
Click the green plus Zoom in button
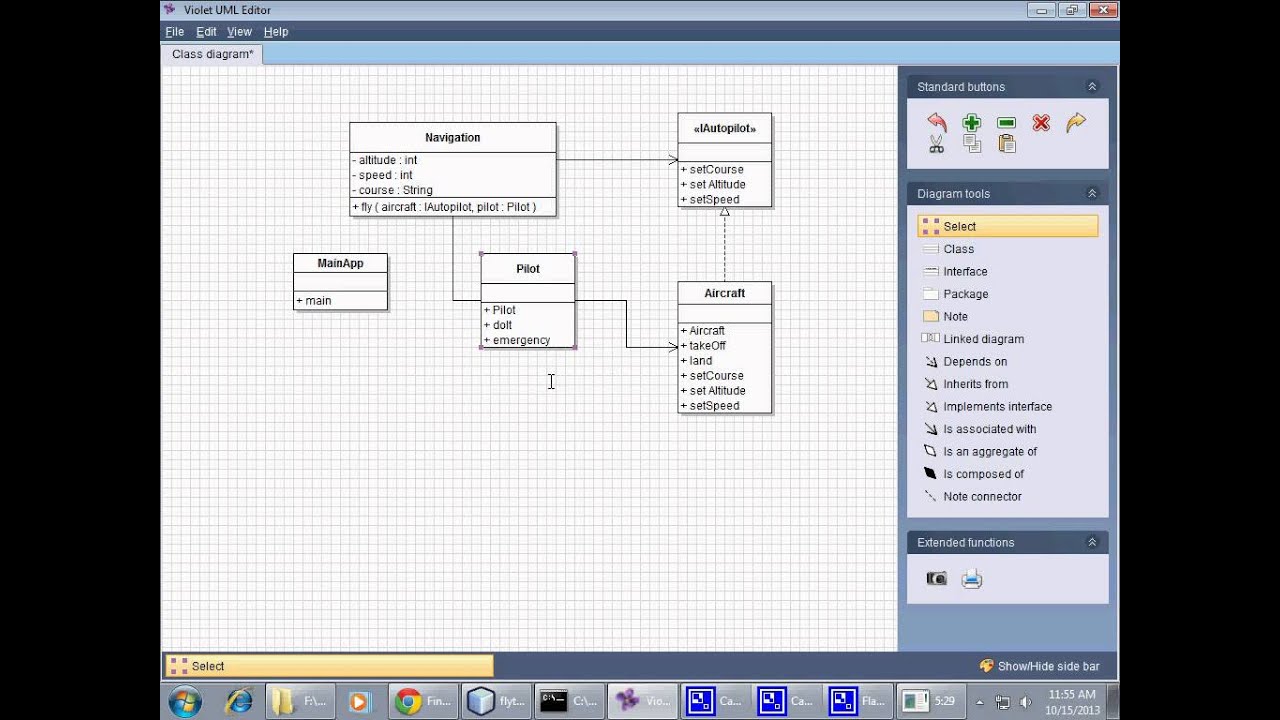pos(971,122)
